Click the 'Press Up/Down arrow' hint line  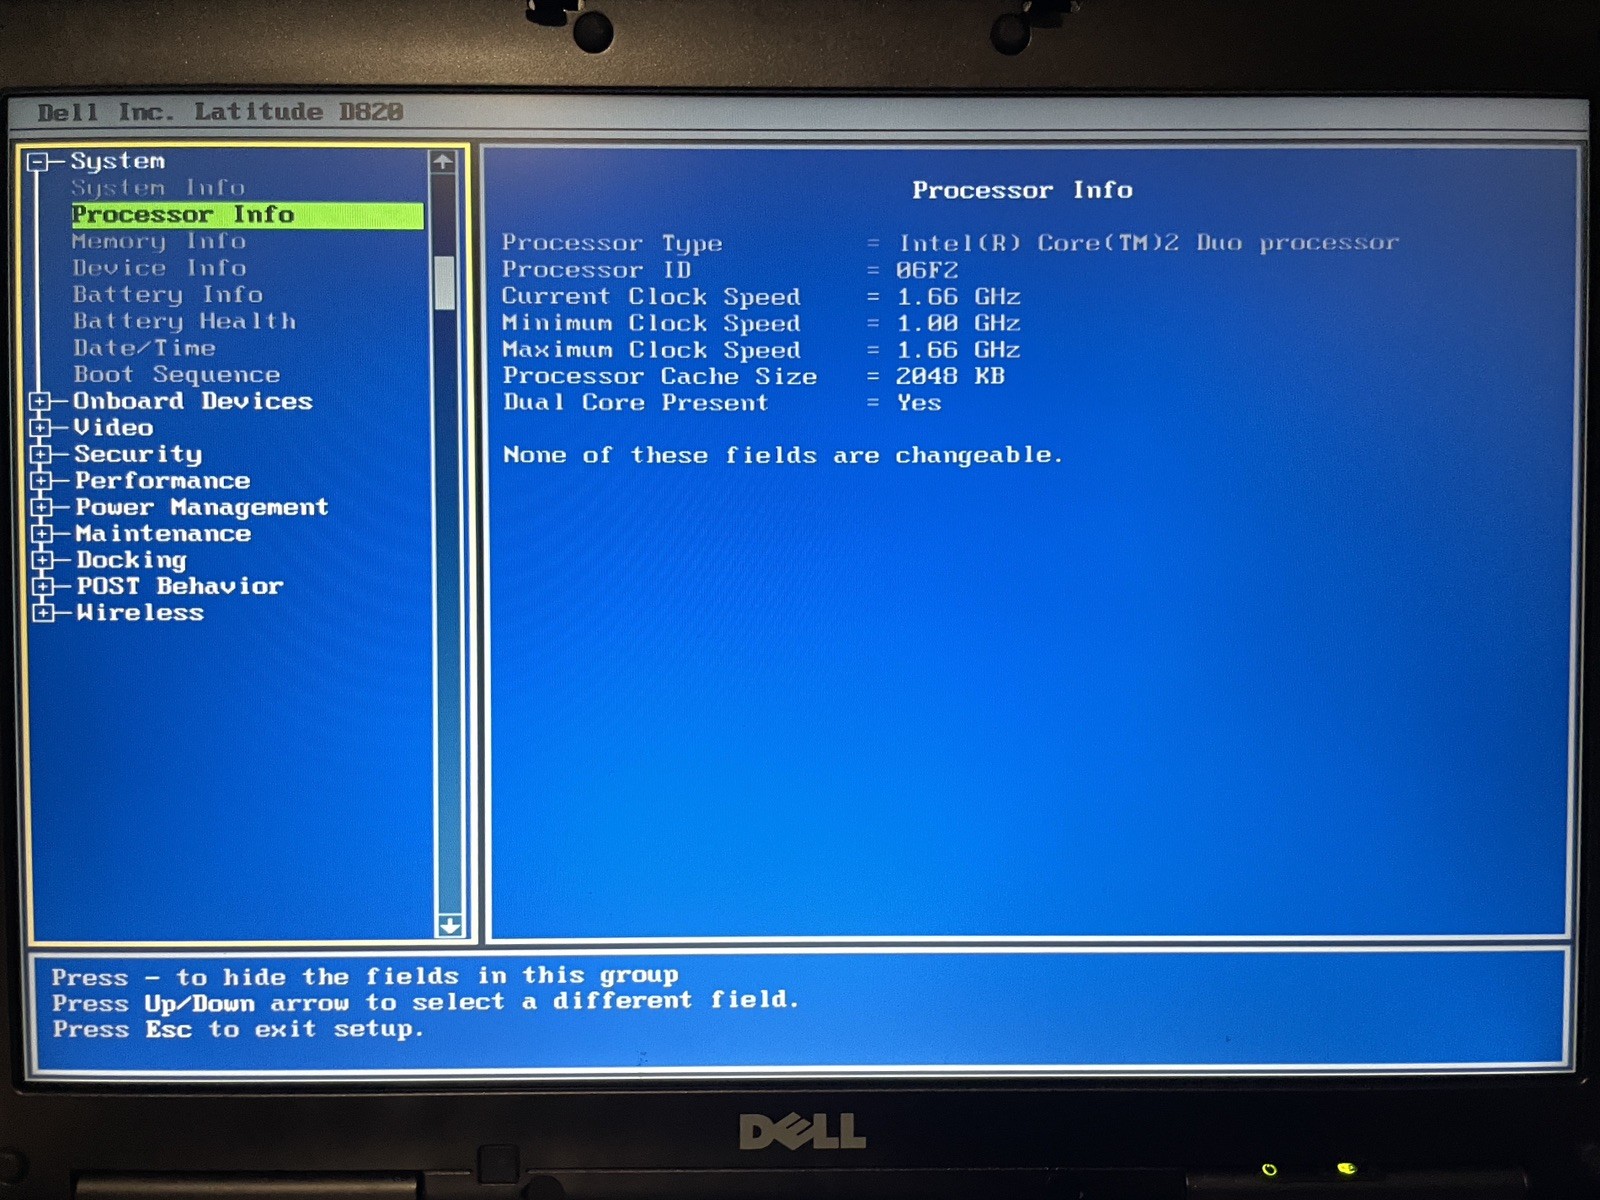click(426, 1002)
